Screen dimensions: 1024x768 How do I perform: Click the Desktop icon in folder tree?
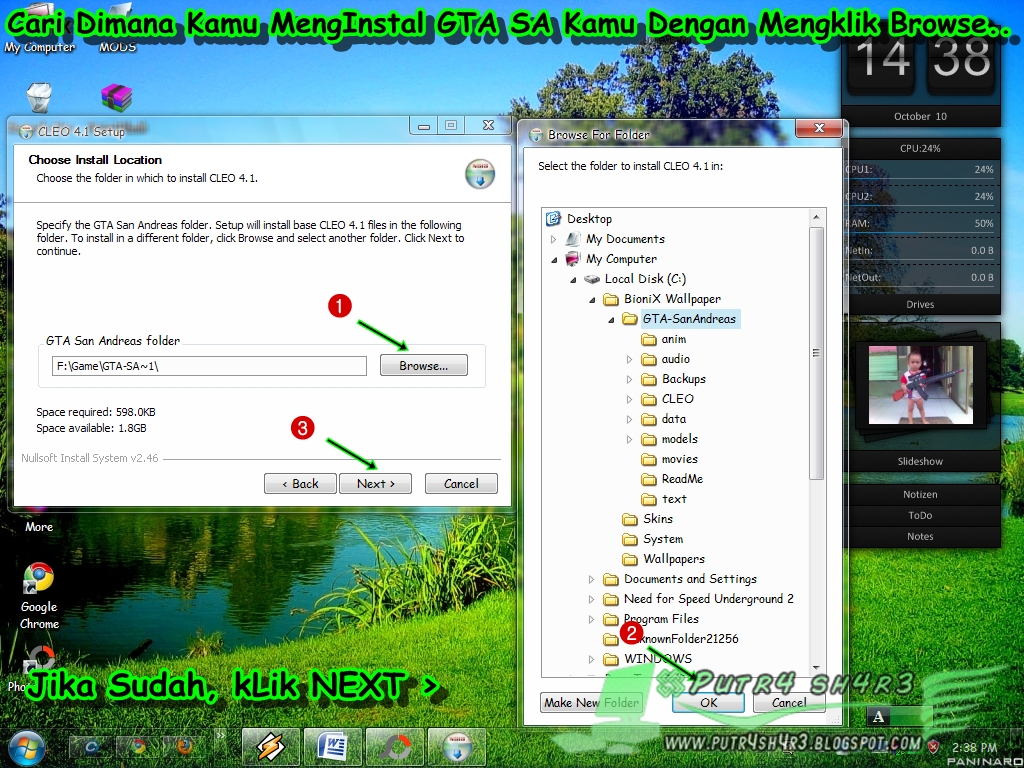(x=554, y=218)
